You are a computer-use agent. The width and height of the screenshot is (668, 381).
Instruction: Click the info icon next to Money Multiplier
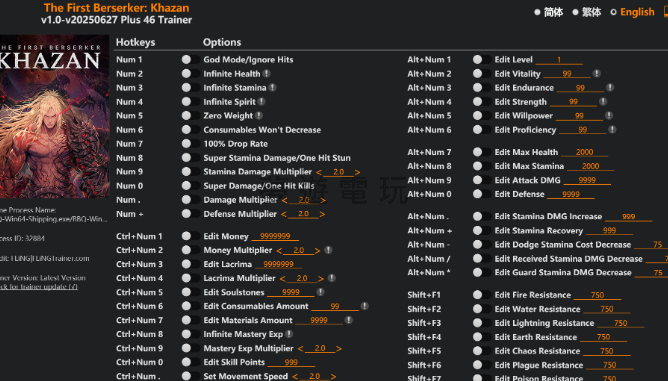328,250
